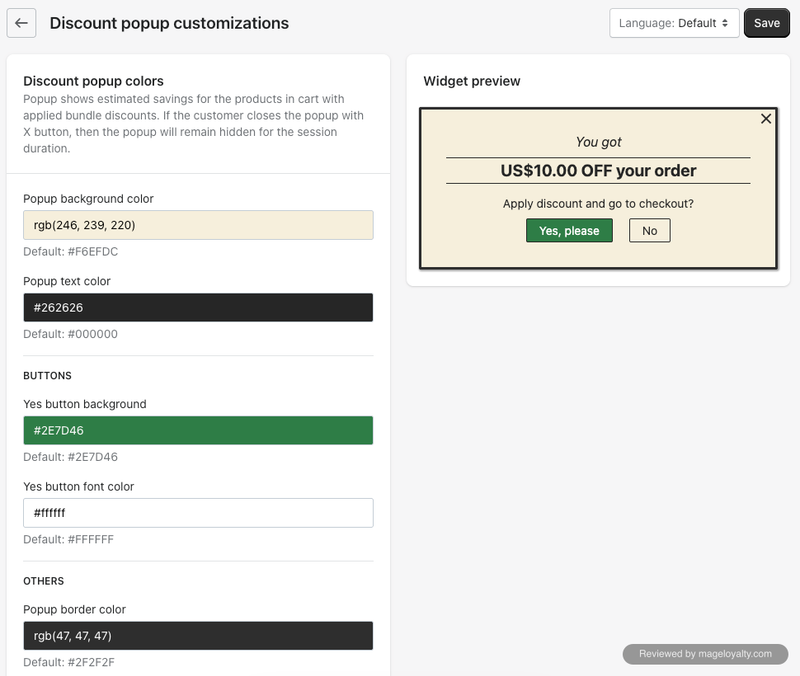Select 'Apply discount and go to checkout?' text
The height and width of the screenshot is (676, 800).
598,204
